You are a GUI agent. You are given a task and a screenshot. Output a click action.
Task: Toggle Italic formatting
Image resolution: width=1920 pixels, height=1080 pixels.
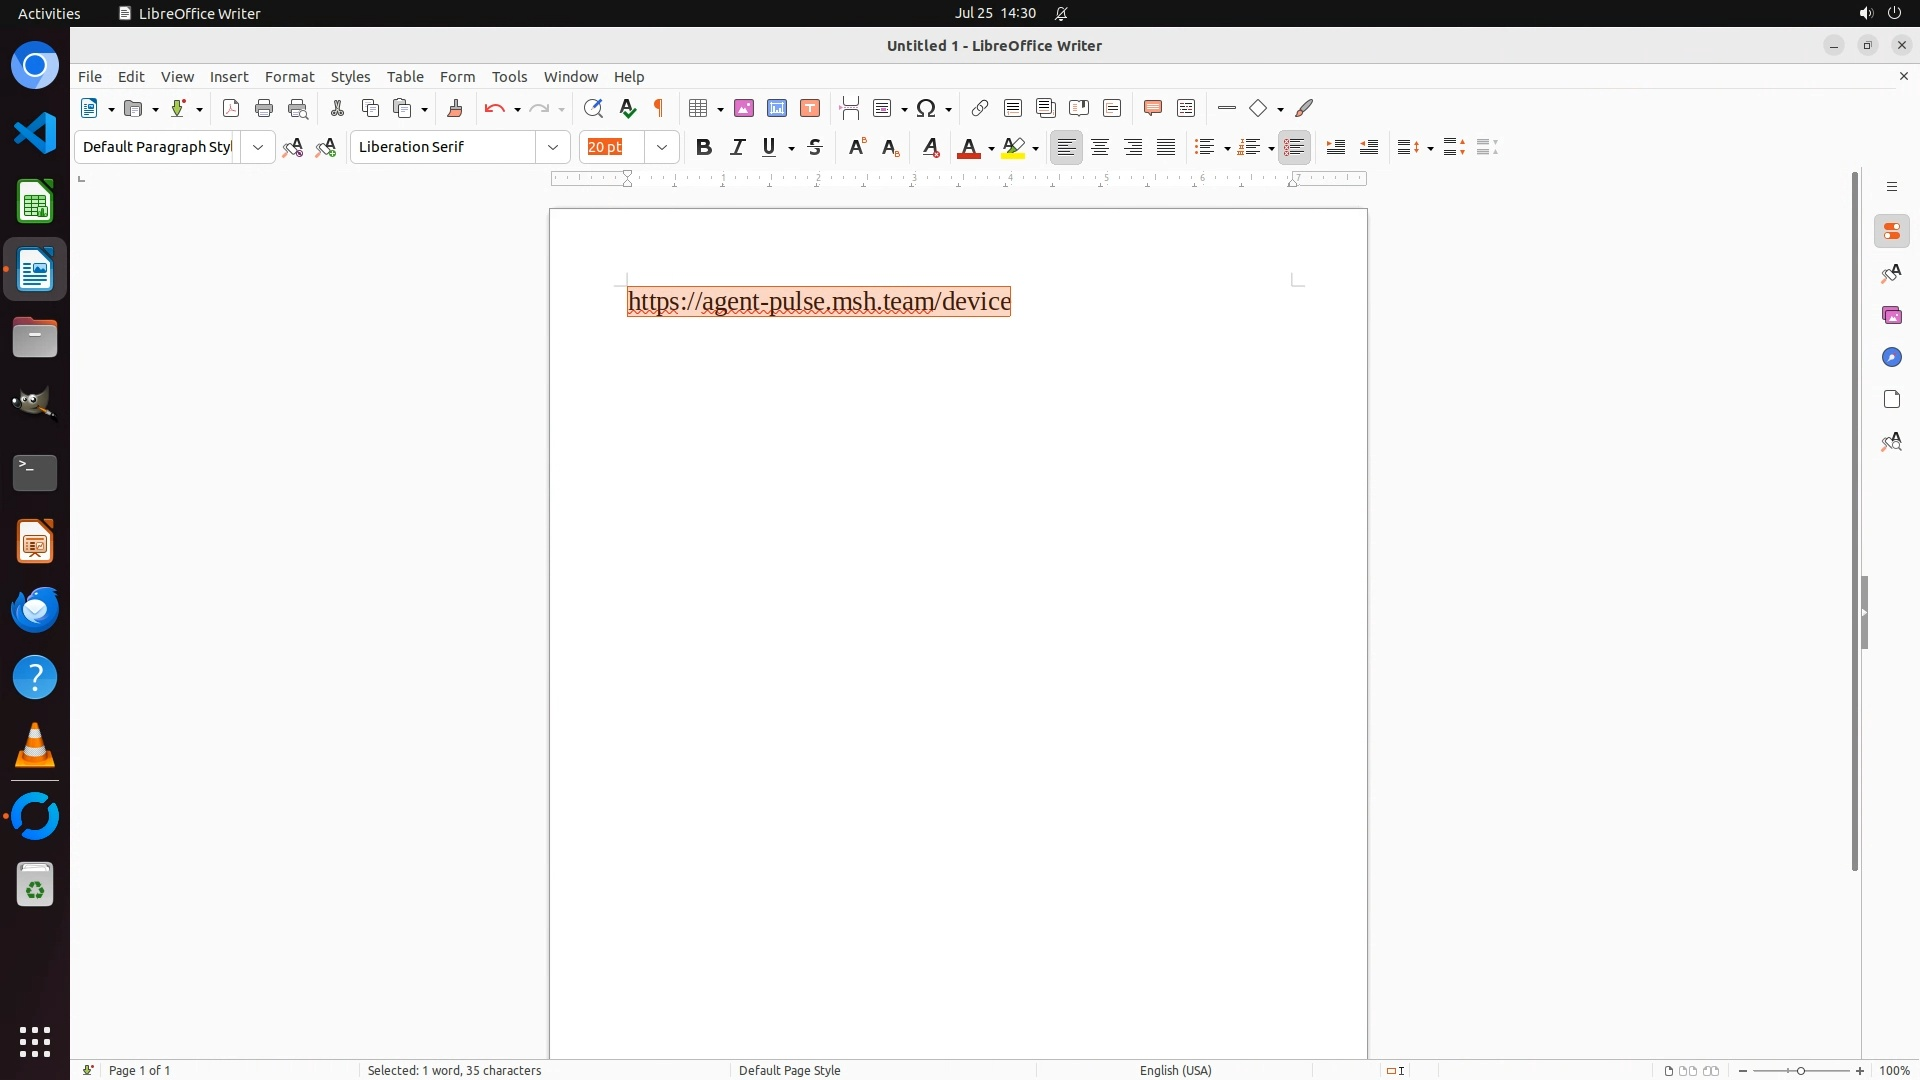click(x=738, y=147)
